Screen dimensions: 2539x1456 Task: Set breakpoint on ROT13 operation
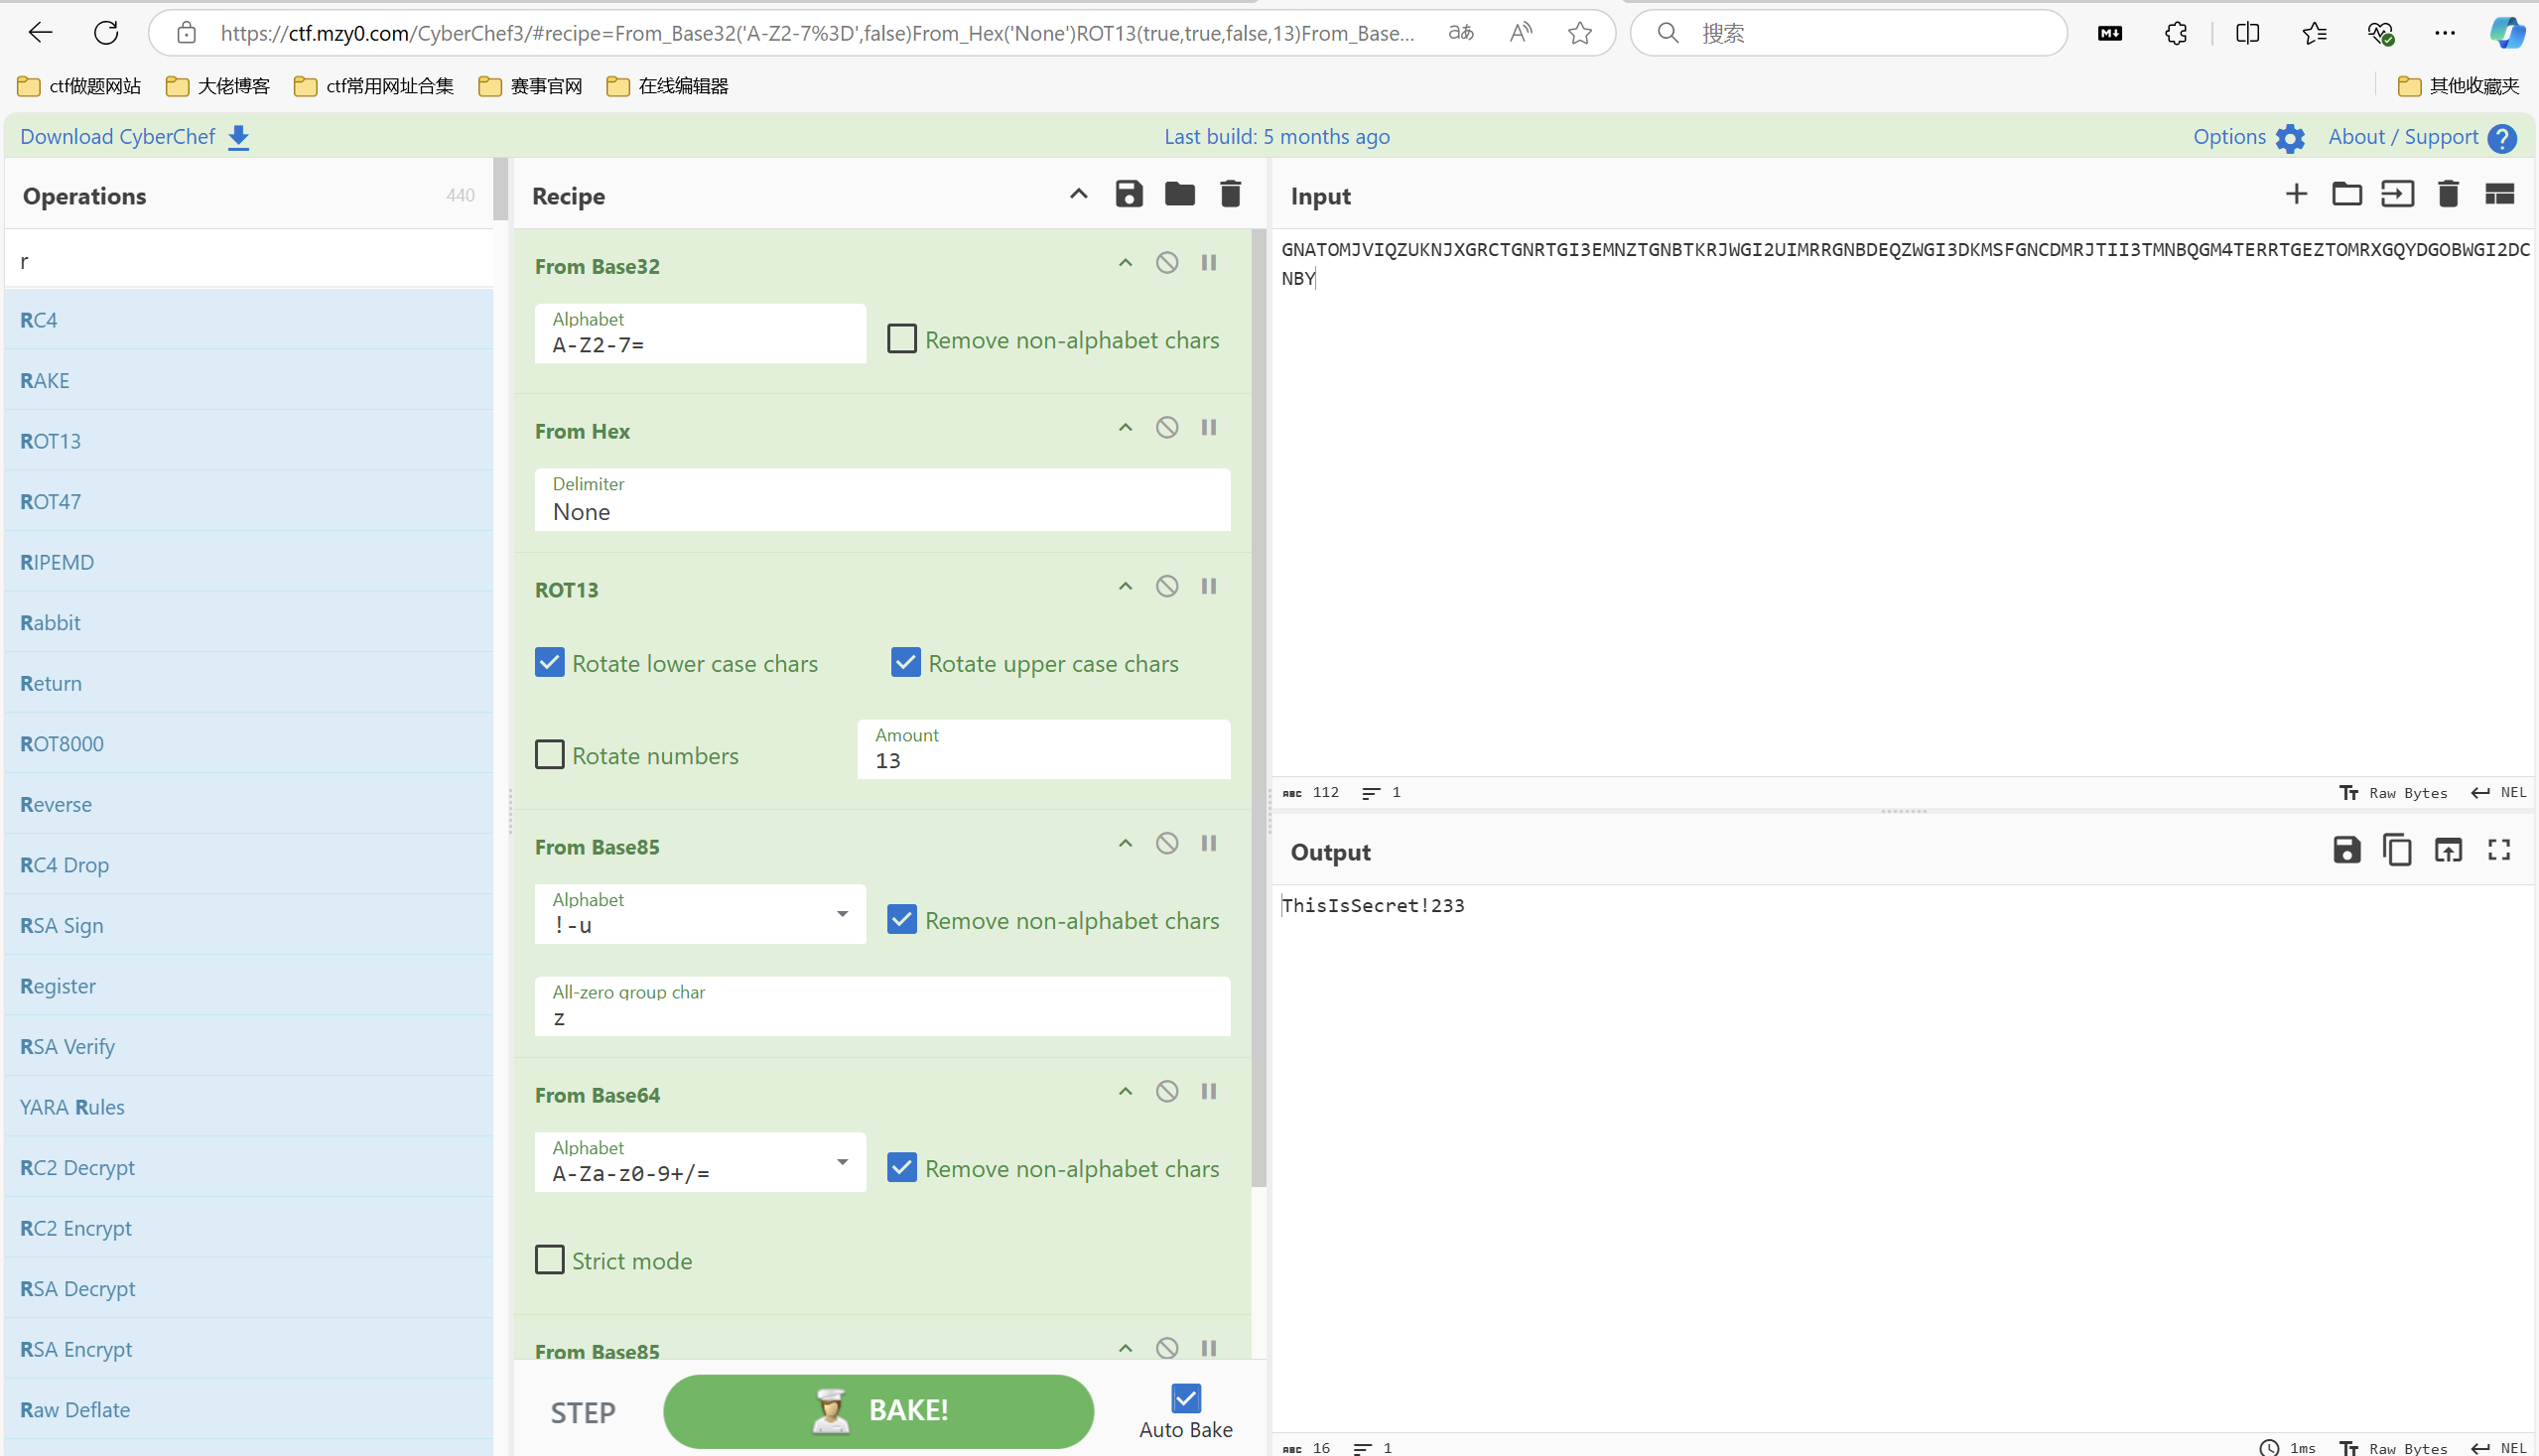[1209, 586]
